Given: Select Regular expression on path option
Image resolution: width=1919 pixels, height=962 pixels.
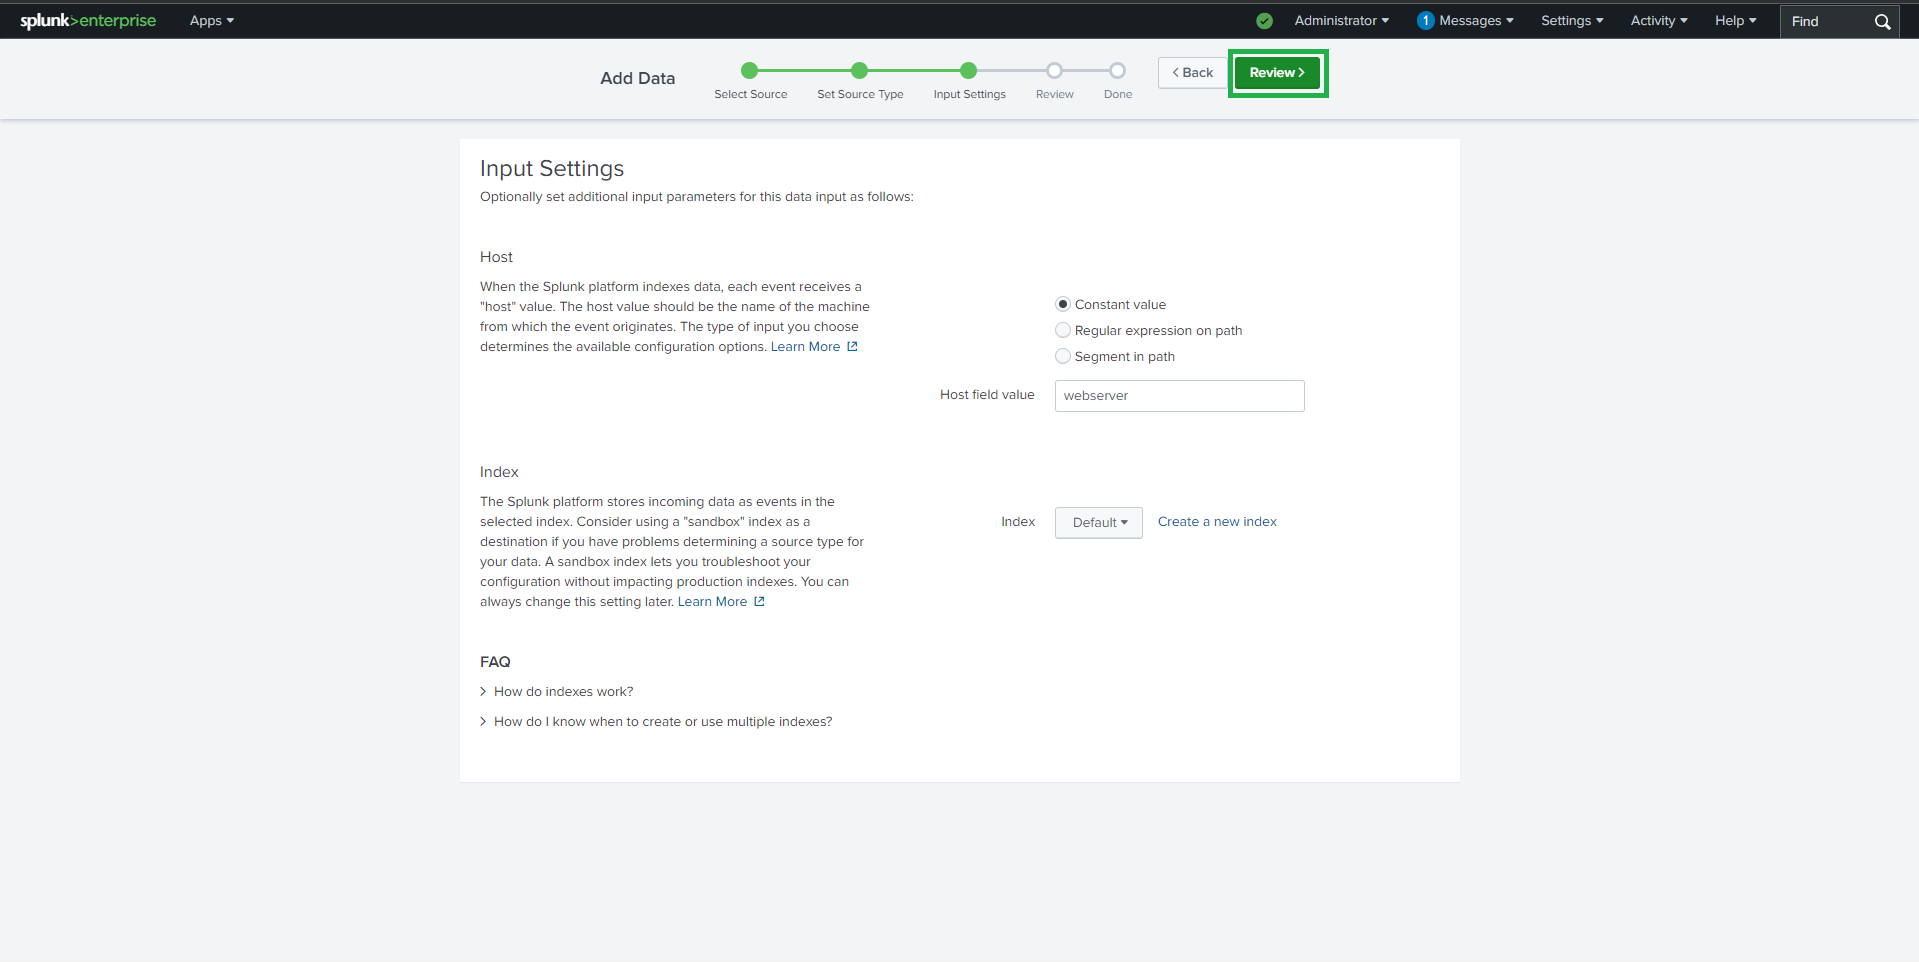Looking at the screenshot, I should 1063,330.
